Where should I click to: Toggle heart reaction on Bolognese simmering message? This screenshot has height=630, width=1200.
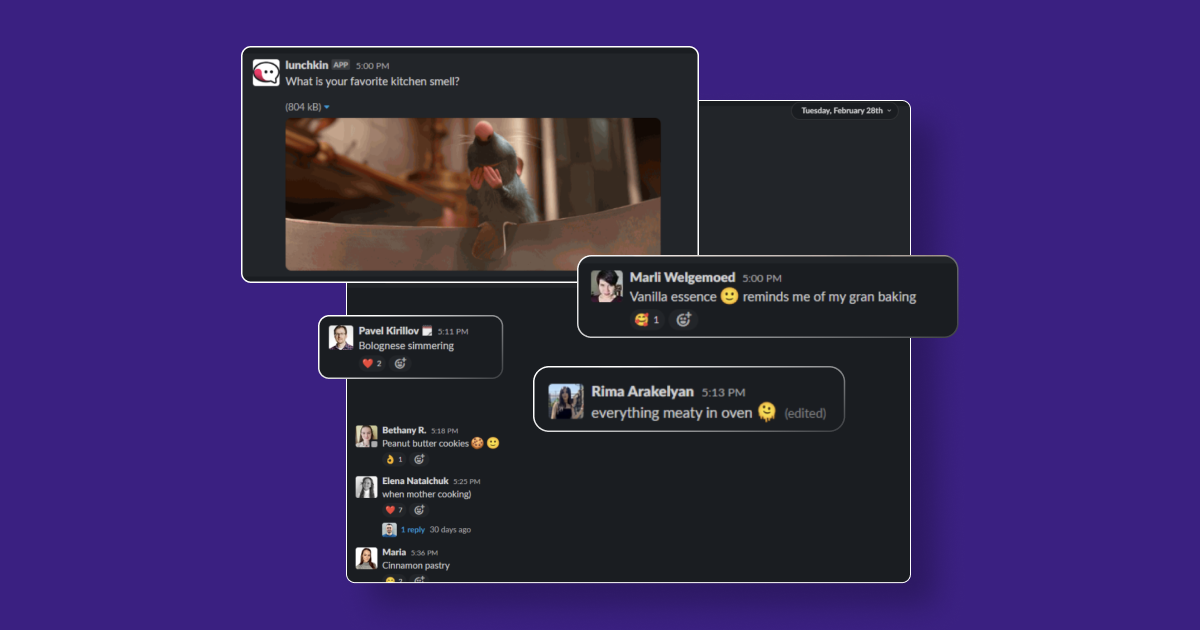pyautogui.click(x=373, y=364)
